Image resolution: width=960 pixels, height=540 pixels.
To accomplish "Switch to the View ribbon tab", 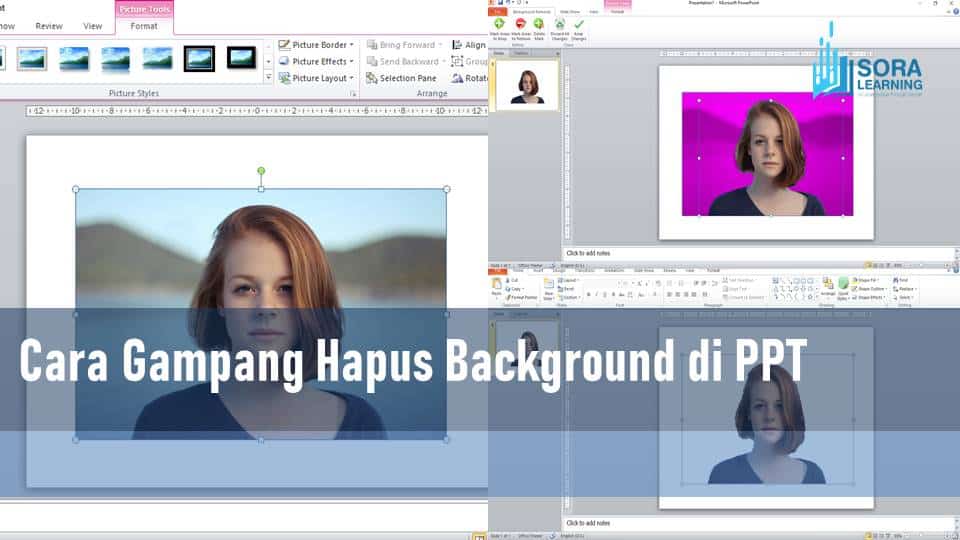I will click(x=92, y=26).
